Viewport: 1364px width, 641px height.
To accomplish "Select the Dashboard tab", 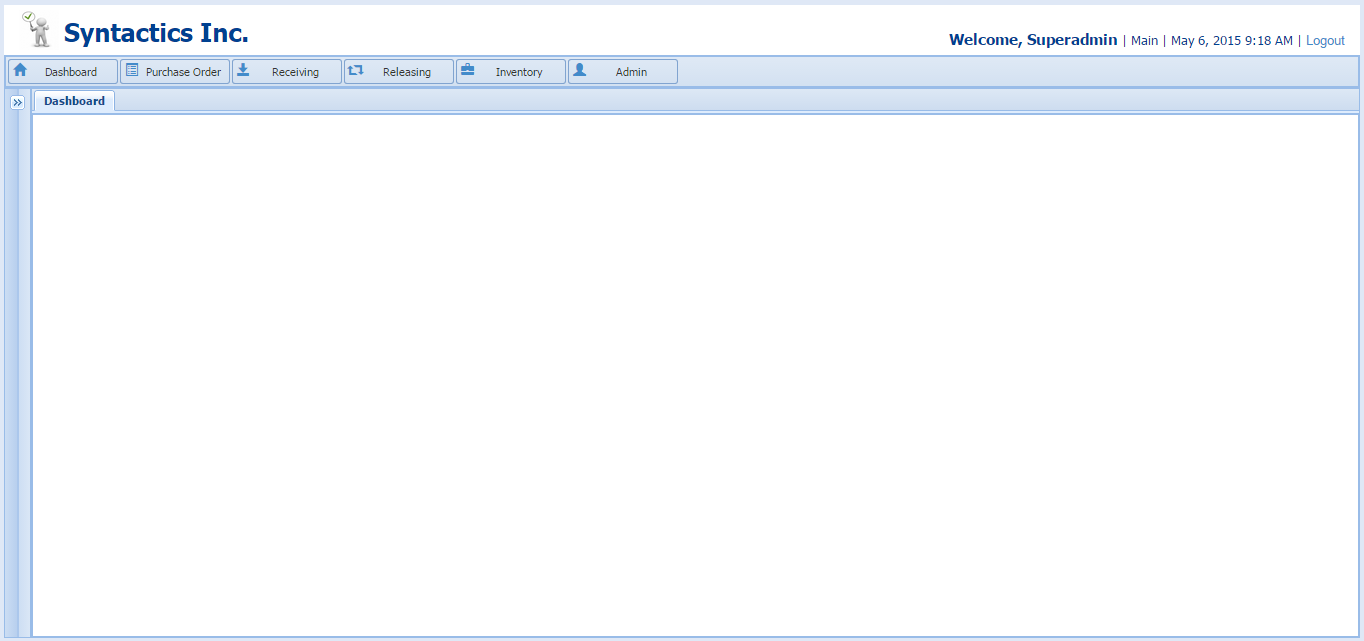I will pyautogui.click(x=74, y=101).
